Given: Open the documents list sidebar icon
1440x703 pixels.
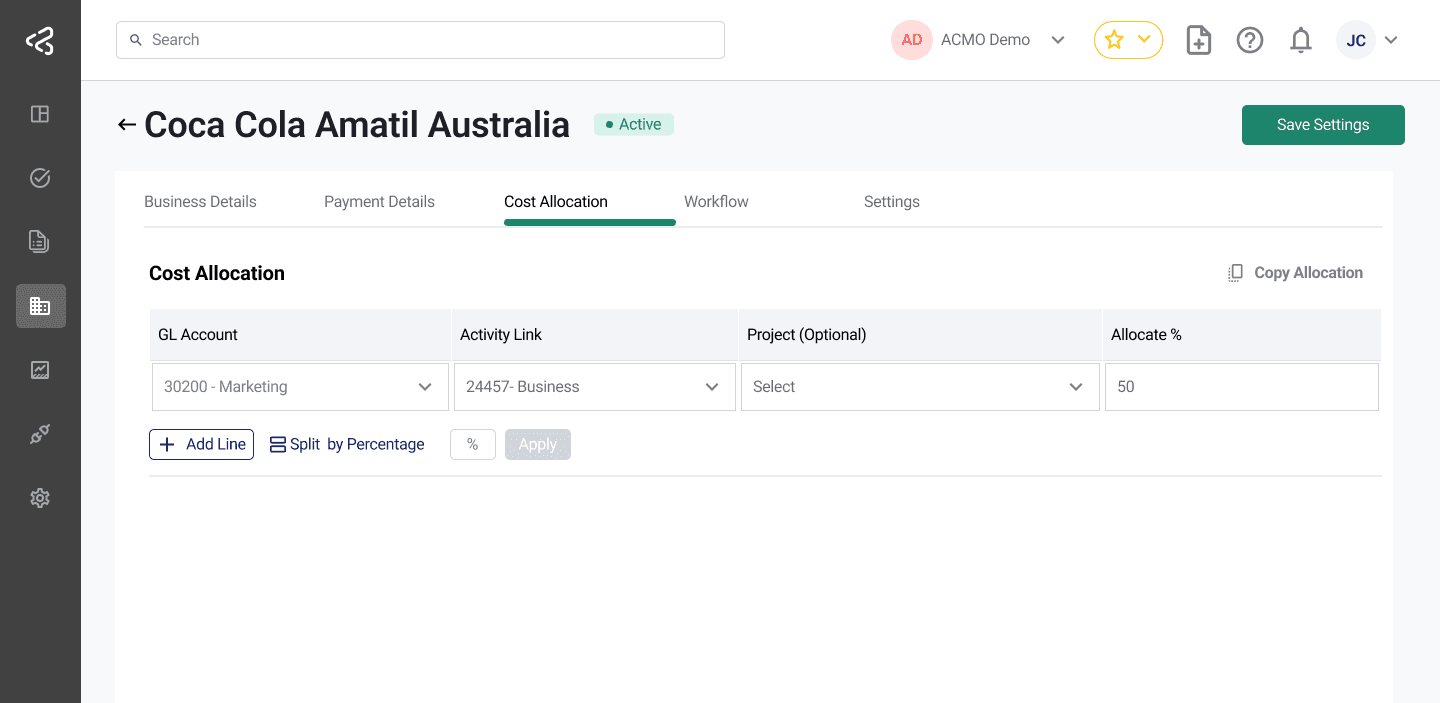Looking at the screenshot, I should pos(40,242).
